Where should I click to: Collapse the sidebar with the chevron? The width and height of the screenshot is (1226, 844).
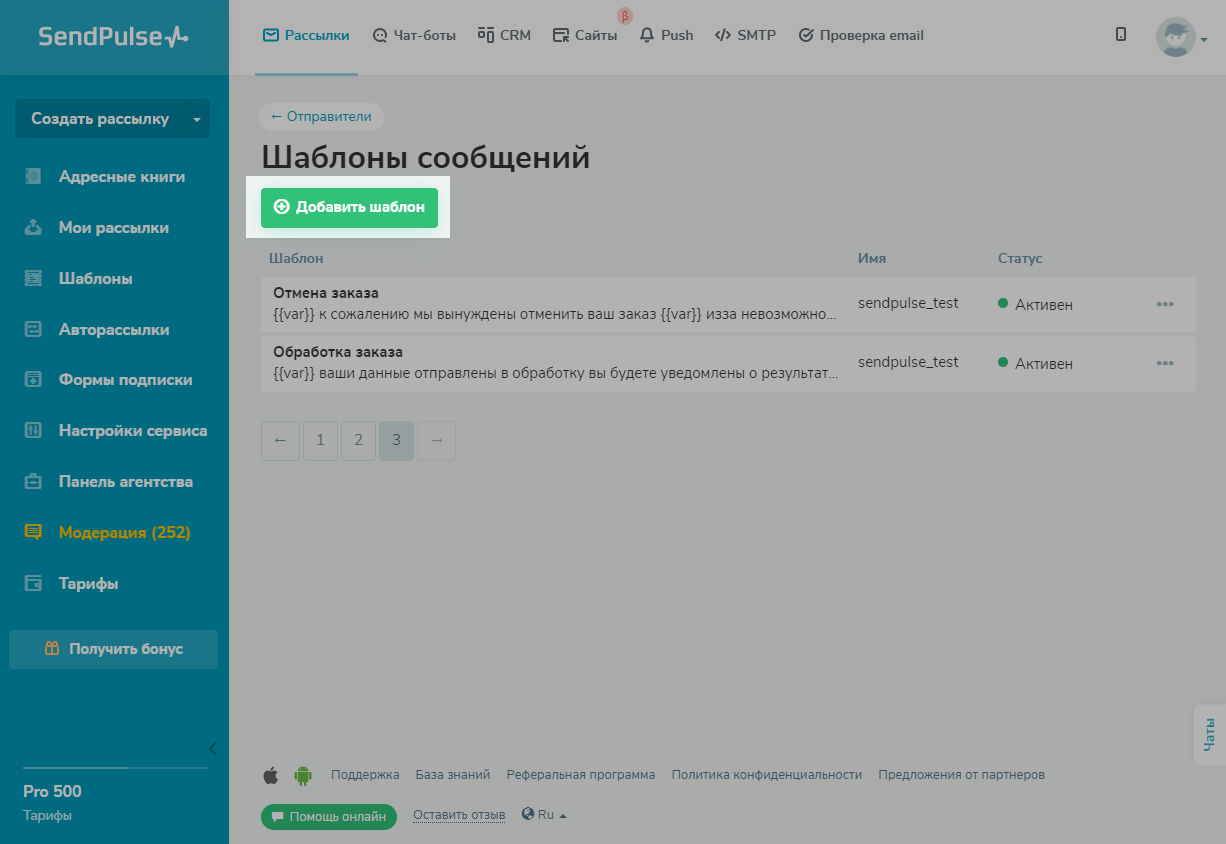[212, 748]
